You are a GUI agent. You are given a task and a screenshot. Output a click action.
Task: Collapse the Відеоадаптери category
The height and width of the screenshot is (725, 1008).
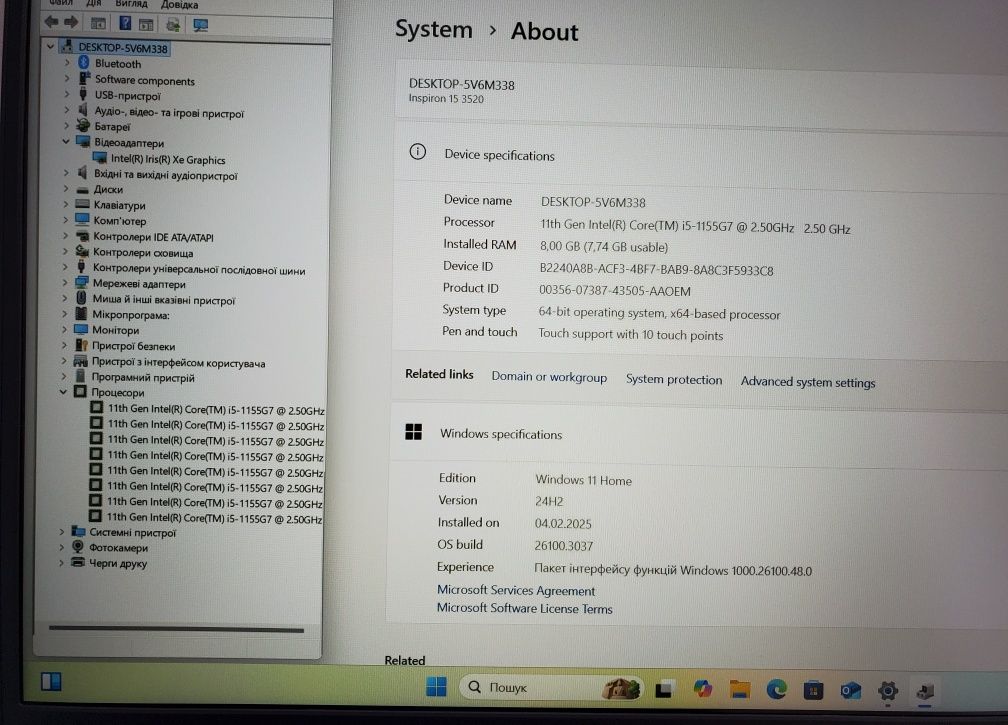[66, 141]
